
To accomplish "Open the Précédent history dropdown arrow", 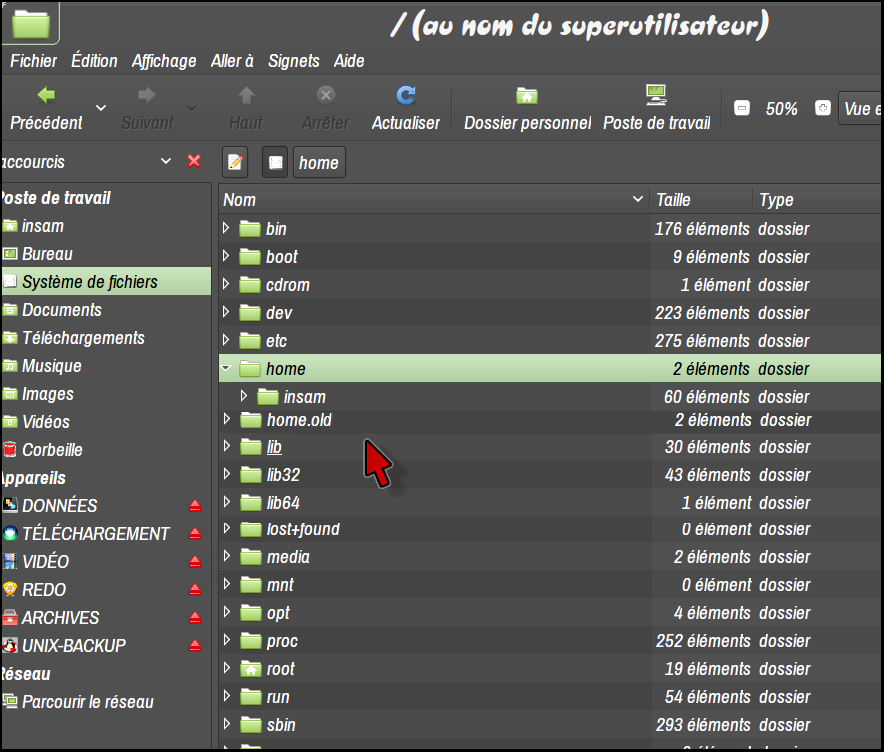I will point(101,108).
